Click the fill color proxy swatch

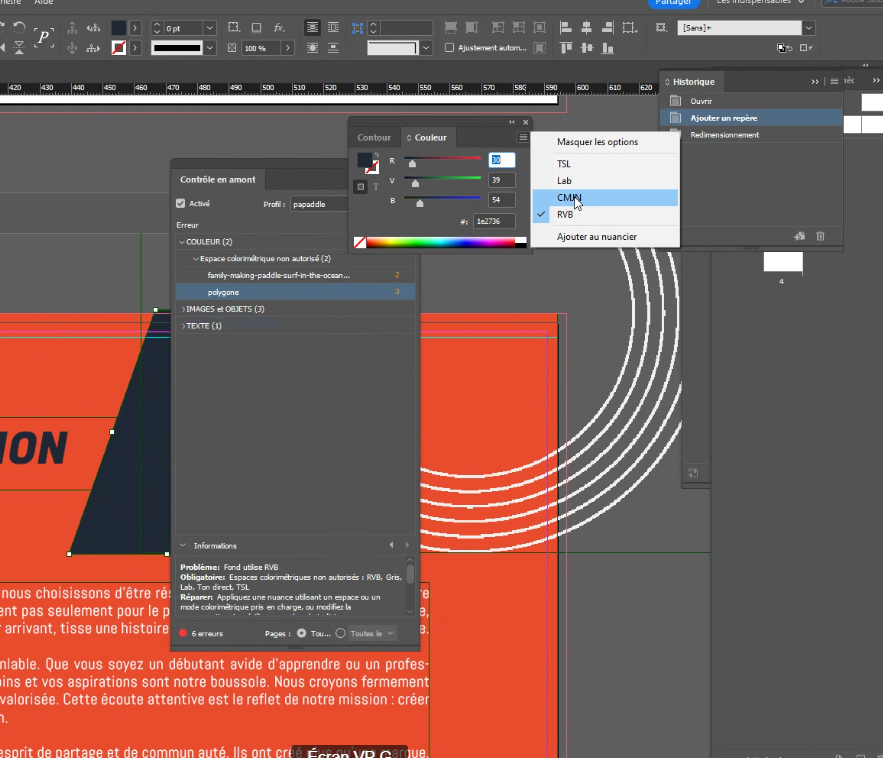[x=365, y=160]
